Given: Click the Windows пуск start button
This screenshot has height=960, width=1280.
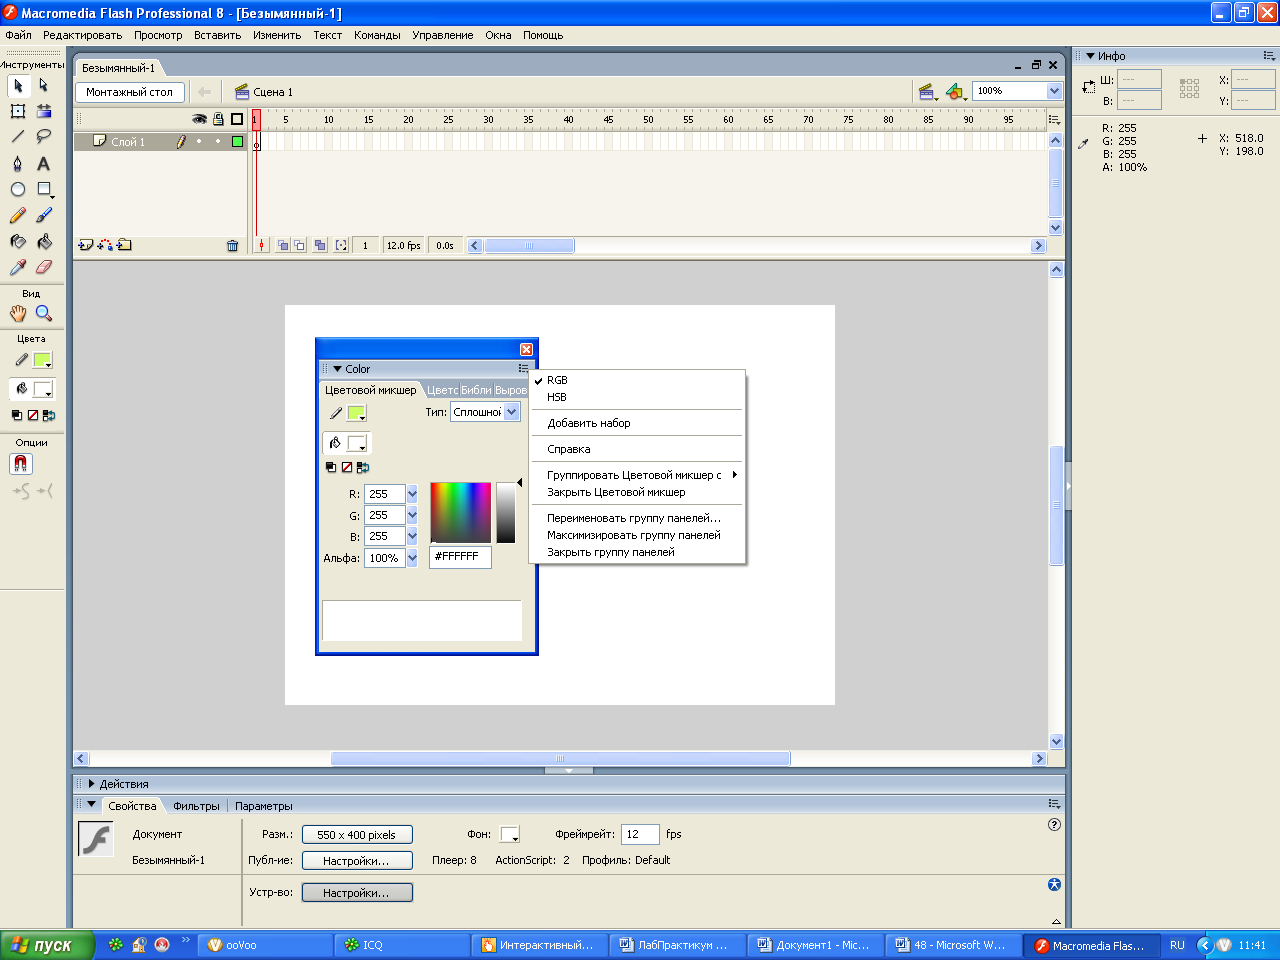Looking at the screenshot, I should (47, 945).
